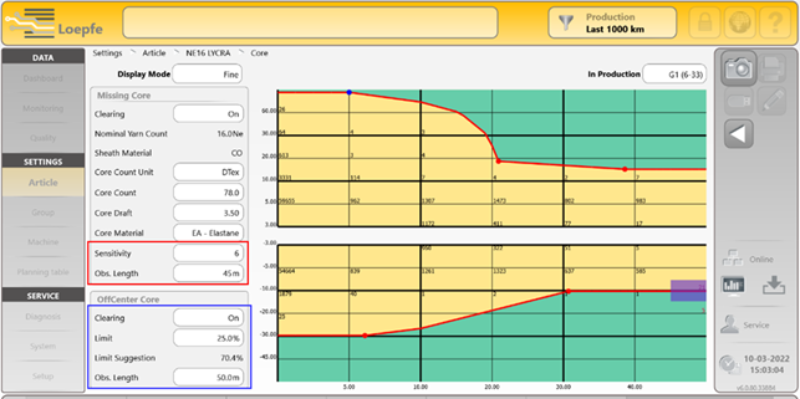Click the padlock lock icon
The height and width of the screenshot is (399, 800).
(x=705, y=23)
